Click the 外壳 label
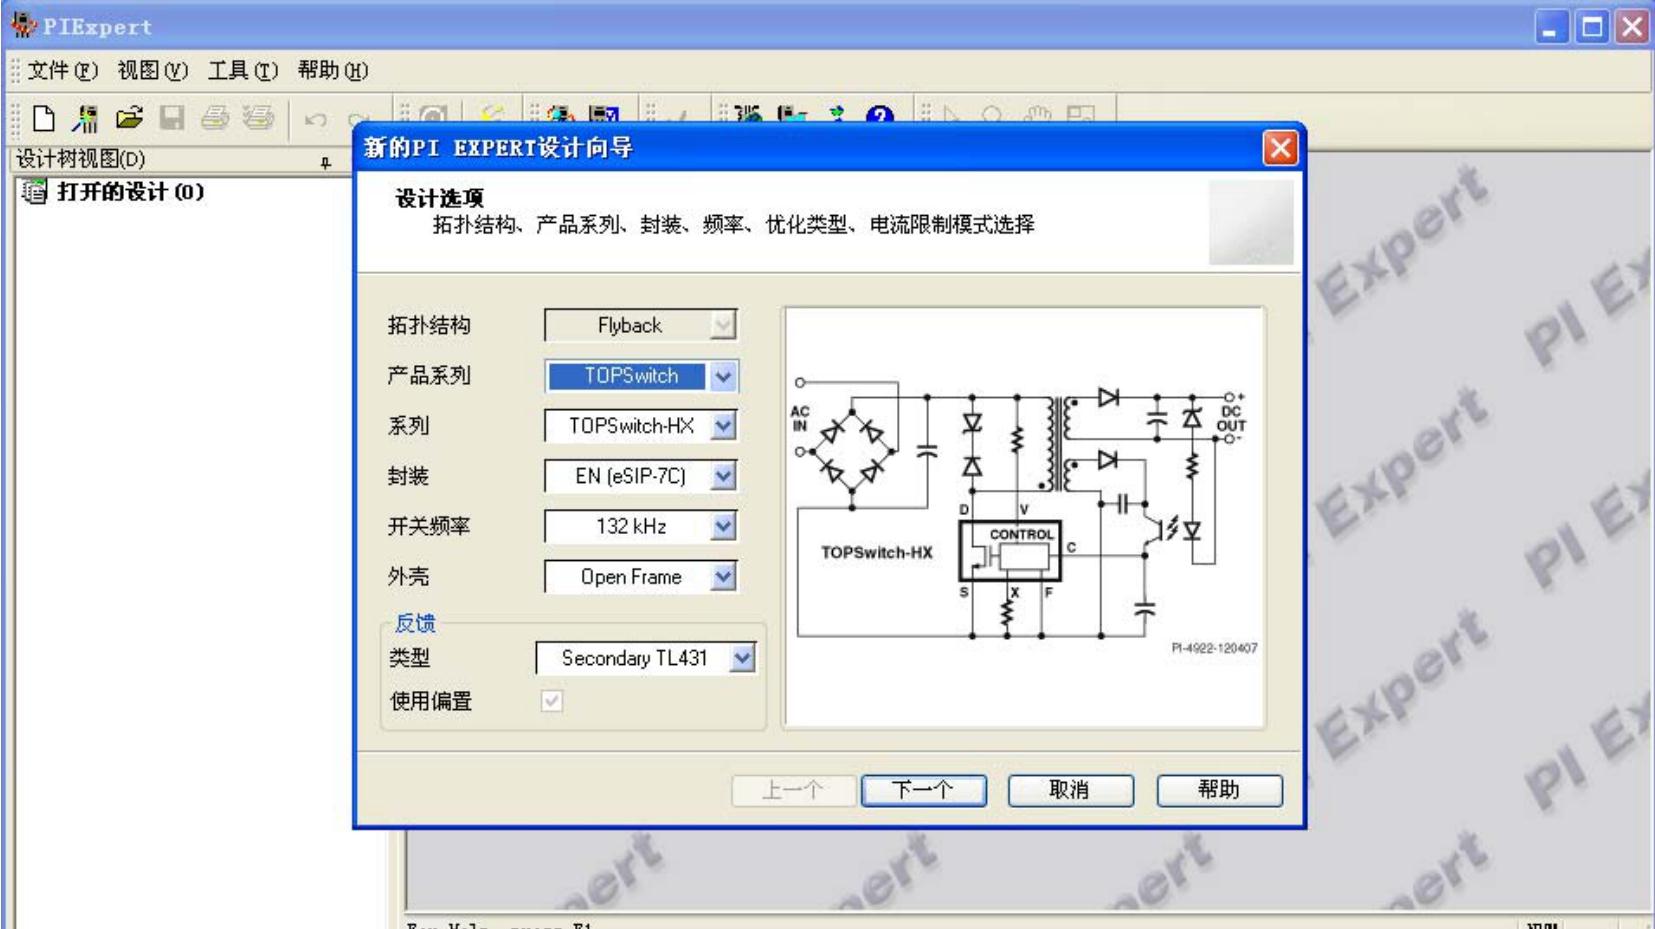Viewport: 1655px width, 929px height. [x=408, y=577]
